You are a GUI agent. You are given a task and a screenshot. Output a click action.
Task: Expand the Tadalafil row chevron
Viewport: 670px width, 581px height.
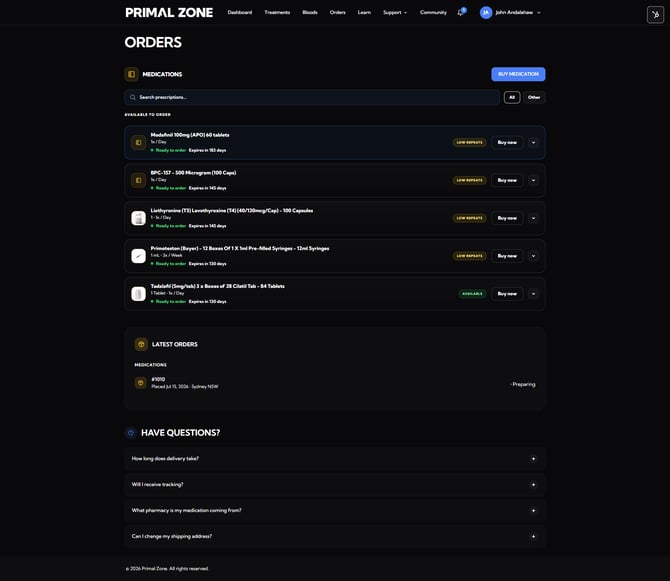tap(533, 294)
